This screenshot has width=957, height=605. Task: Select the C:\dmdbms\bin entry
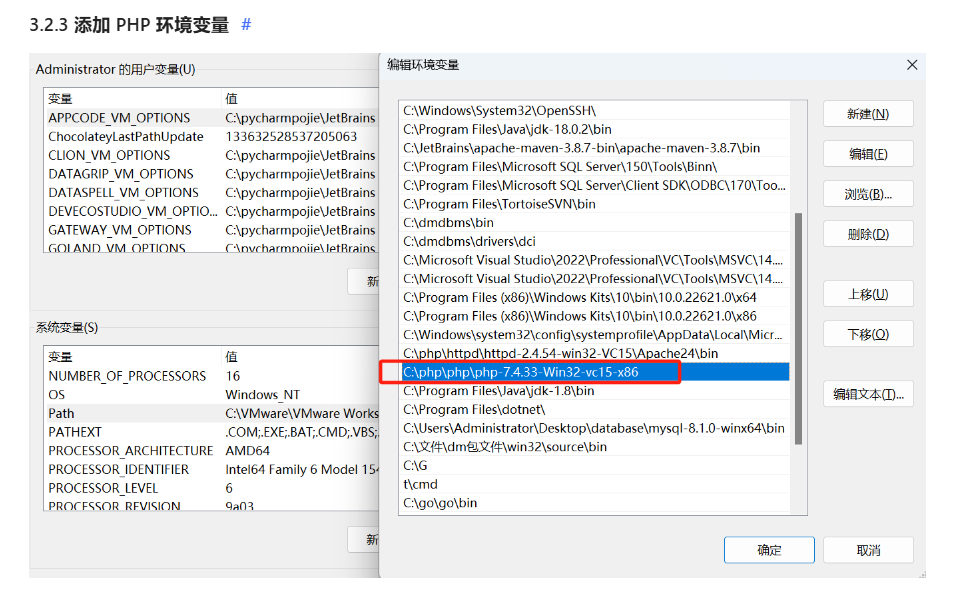point(595,223)
